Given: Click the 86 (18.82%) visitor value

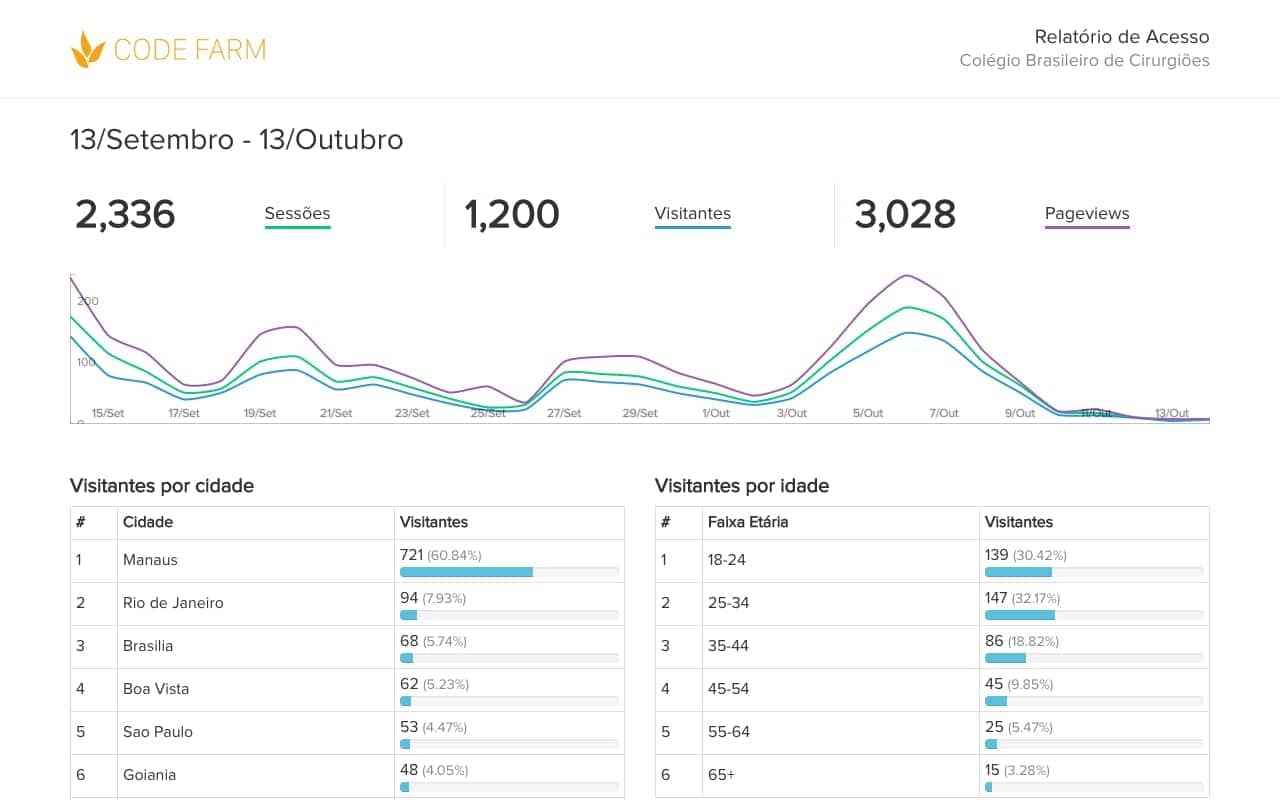Looking at the screenshot, I should click(1022, 640).
